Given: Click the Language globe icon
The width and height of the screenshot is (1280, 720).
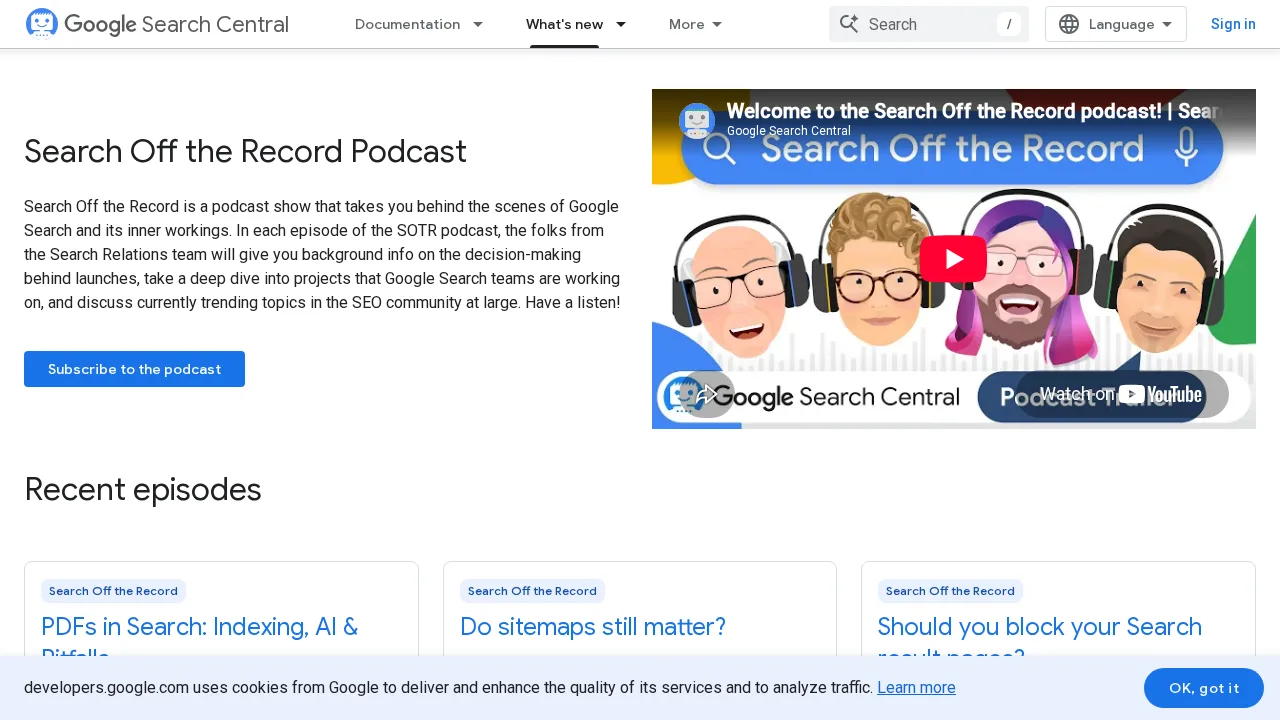Looking at the screenshot, I should click(x=1069, y=24).
